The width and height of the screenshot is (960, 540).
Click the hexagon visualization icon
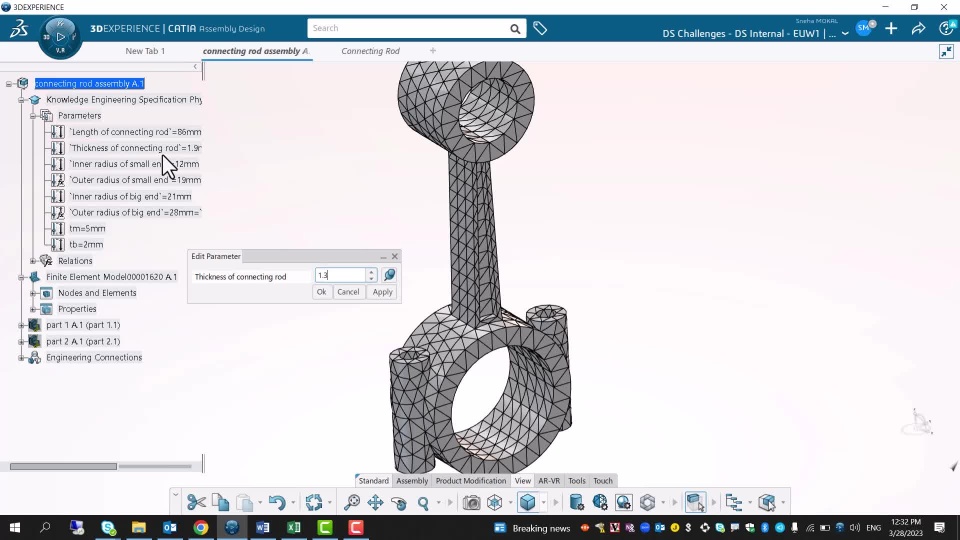(x=648, y=503)
